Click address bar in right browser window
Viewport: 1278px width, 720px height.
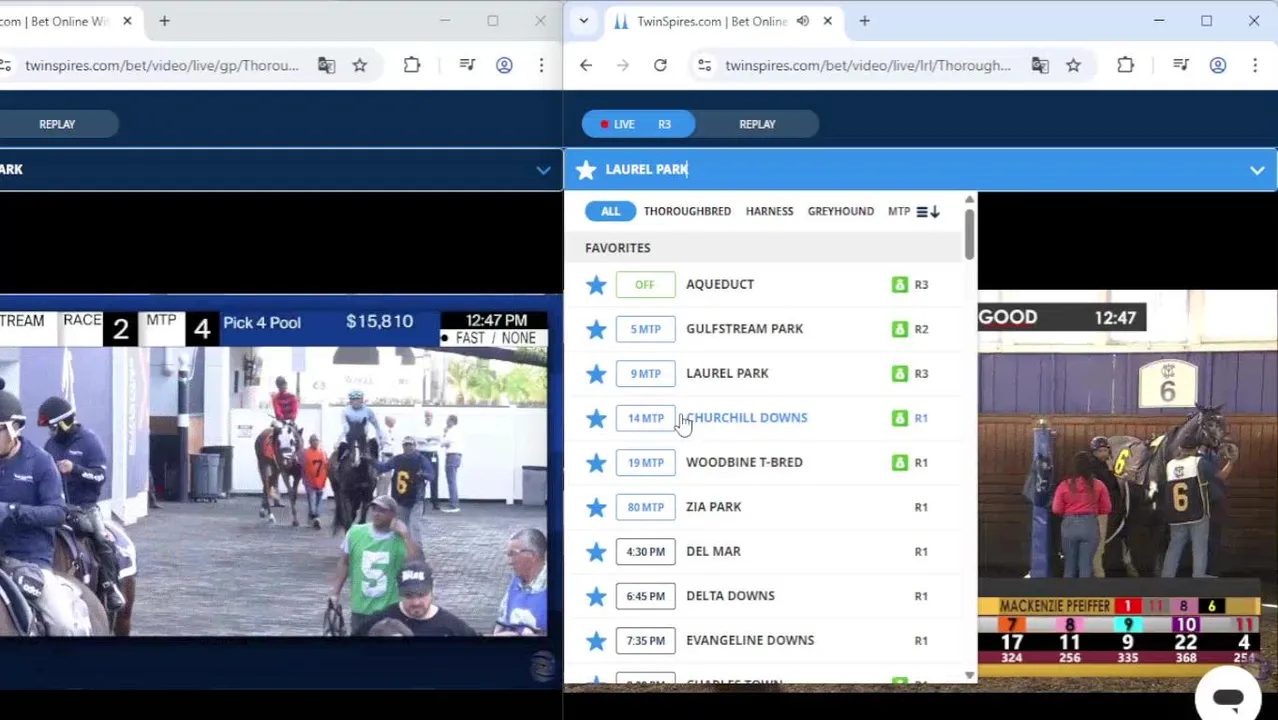868,66
